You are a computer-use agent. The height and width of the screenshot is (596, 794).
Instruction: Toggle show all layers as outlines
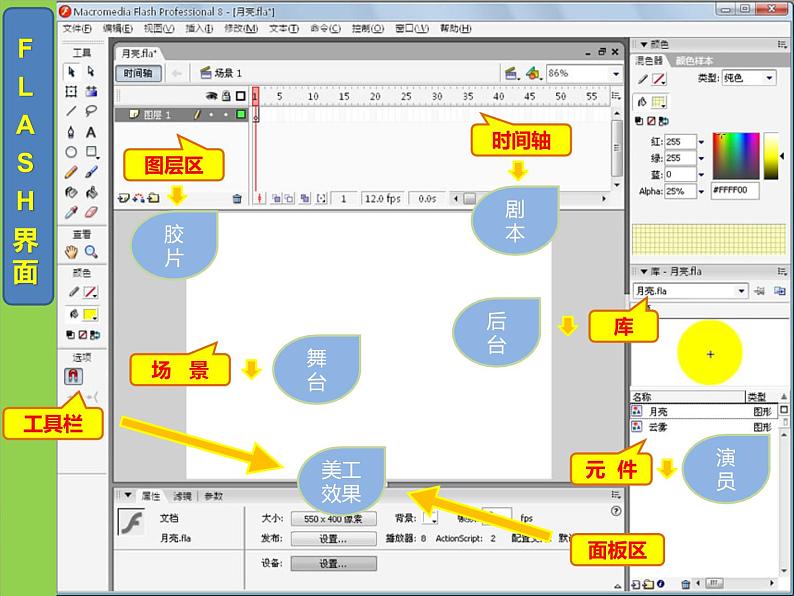pyautogui.click(x=241, y=96)
